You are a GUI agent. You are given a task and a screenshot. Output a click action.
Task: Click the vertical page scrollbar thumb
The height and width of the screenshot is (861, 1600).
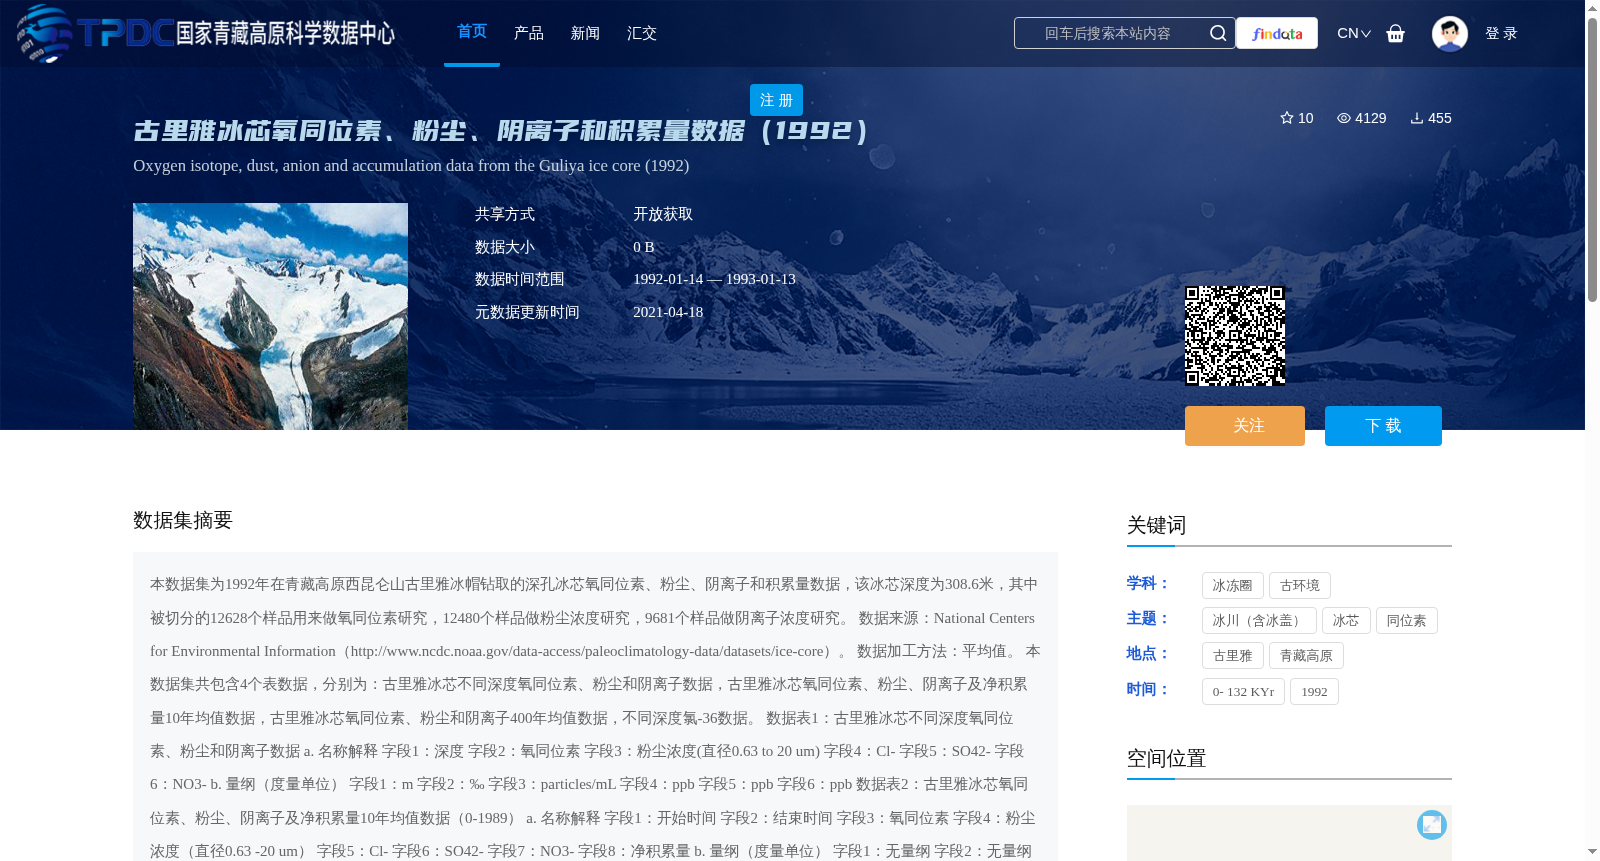[1592, 158]
